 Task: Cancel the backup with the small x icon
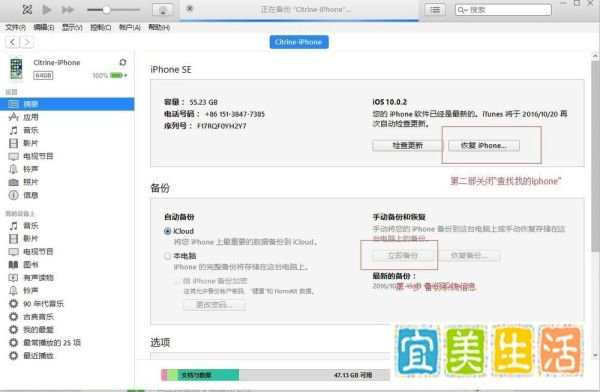click(190, 8)
